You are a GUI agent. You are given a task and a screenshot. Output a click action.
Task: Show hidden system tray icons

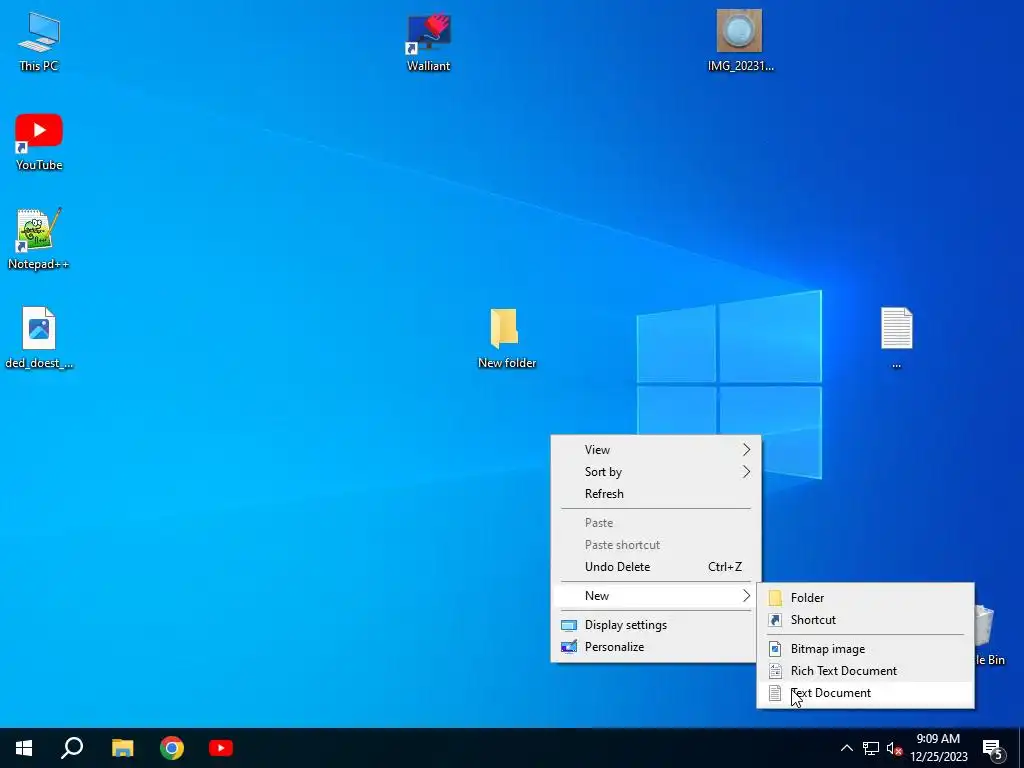click(846, 748)
